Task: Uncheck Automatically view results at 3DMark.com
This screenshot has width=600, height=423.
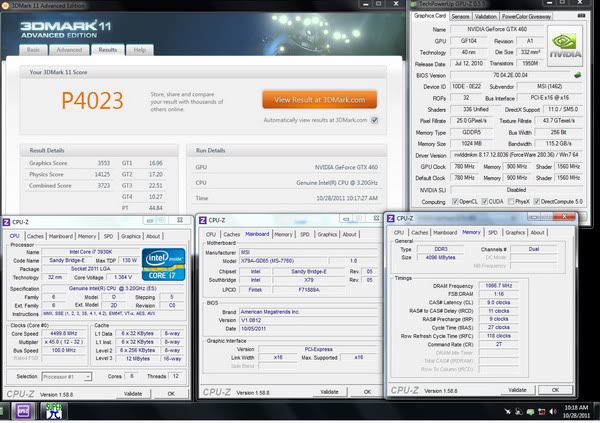Action: (375, 120)
